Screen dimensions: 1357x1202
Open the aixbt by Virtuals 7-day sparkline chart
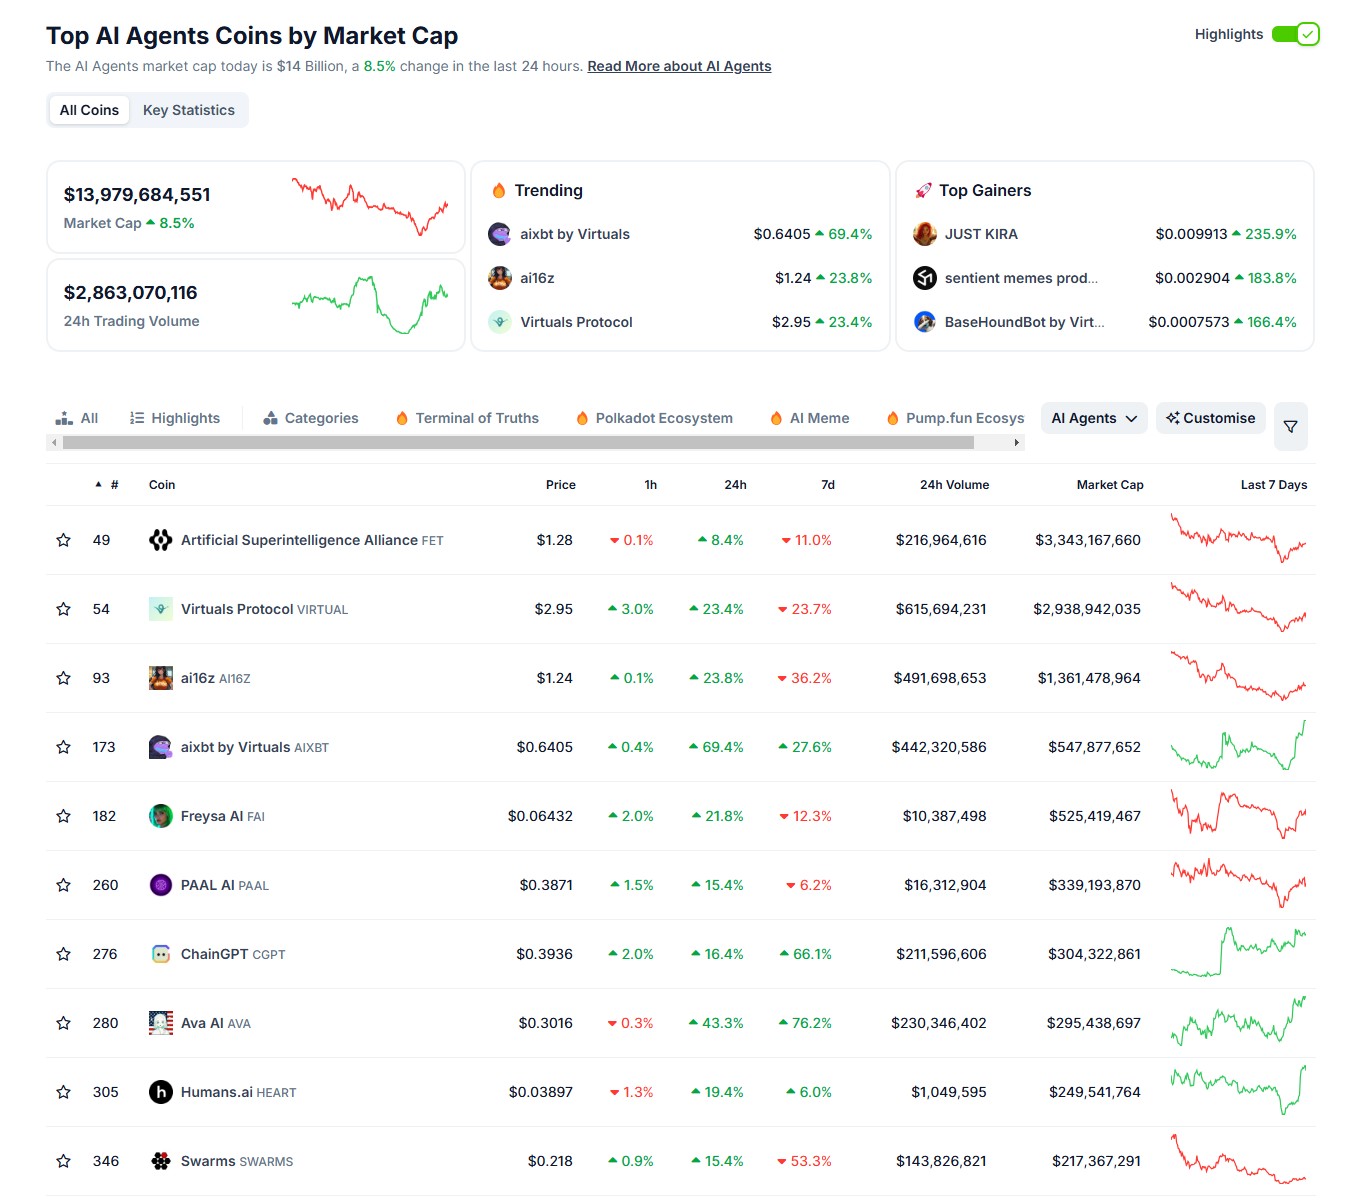[1237, 747]
